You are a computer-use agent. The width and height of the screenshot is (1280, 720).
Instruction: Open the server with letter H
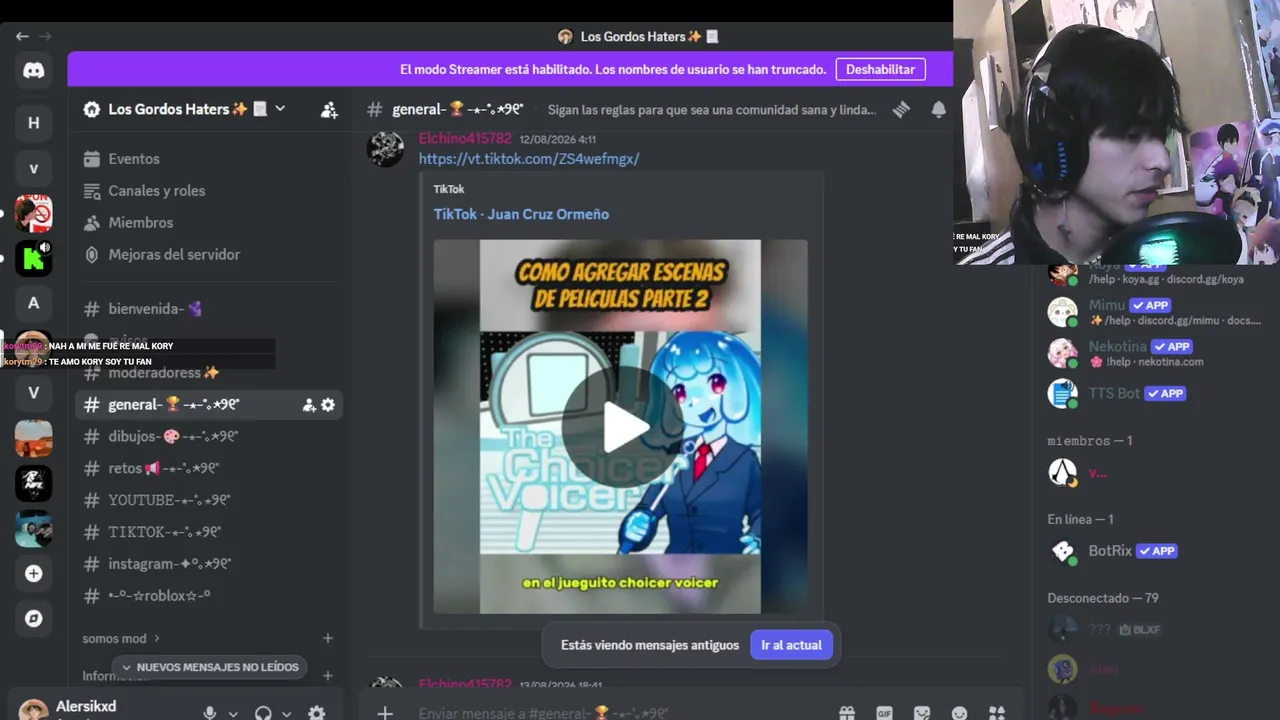(x=33, y=123)
